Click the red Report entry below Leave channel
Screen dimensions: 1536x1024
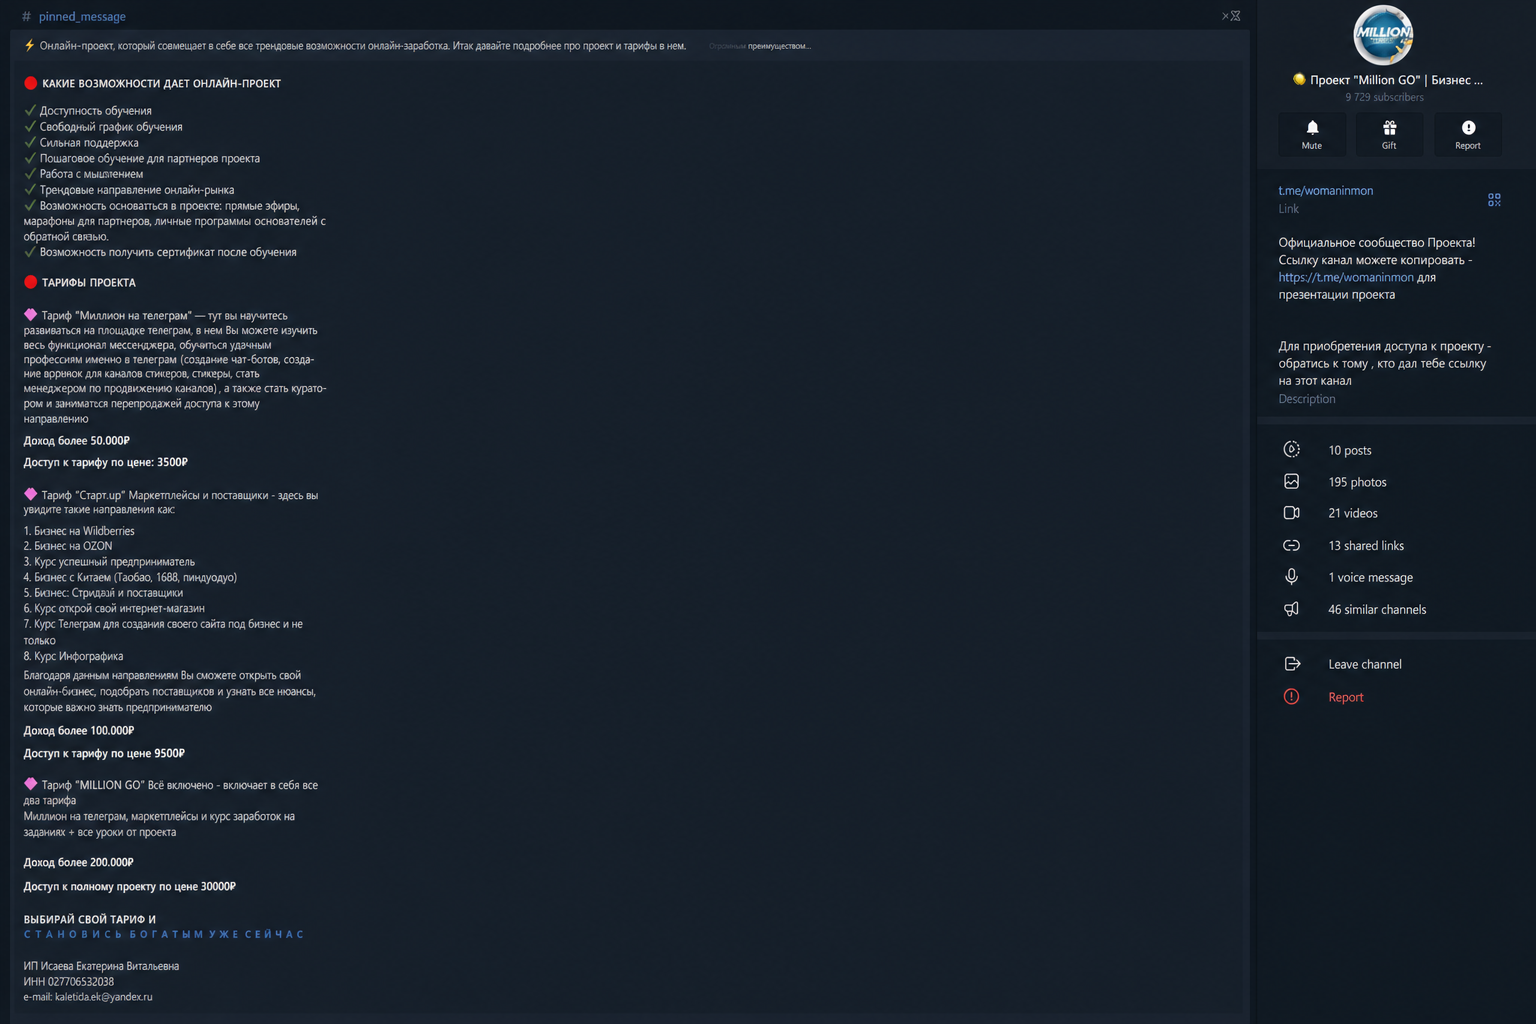pyautogui.click(x=1345, y=697)
